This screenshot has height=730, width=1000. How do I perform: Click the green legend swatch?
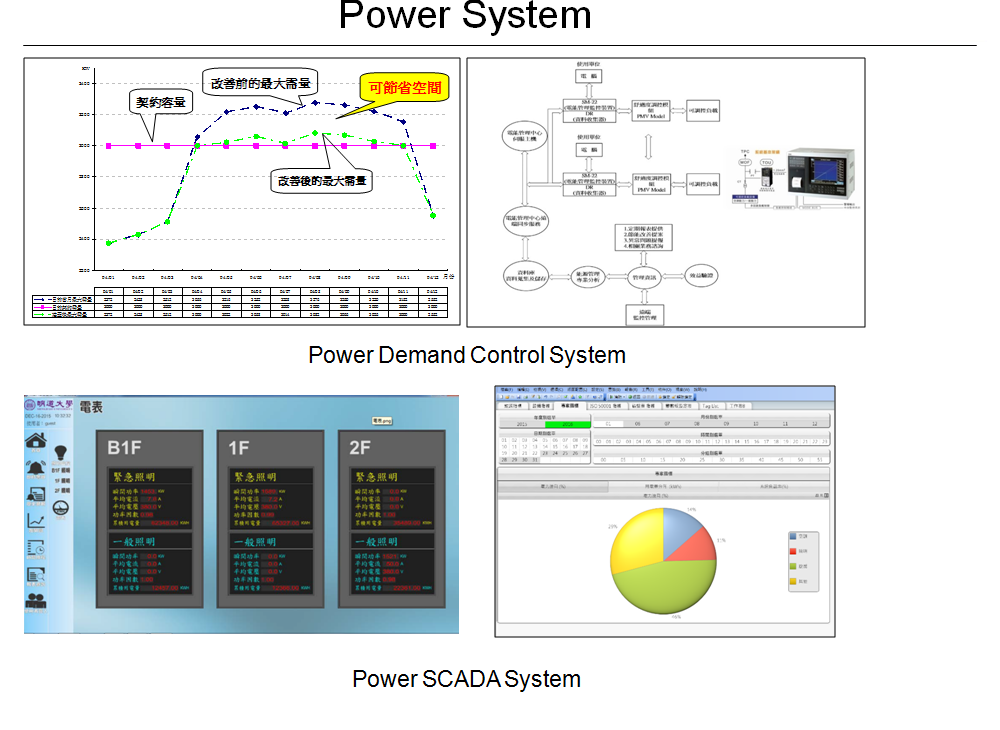tap(793, 566)
